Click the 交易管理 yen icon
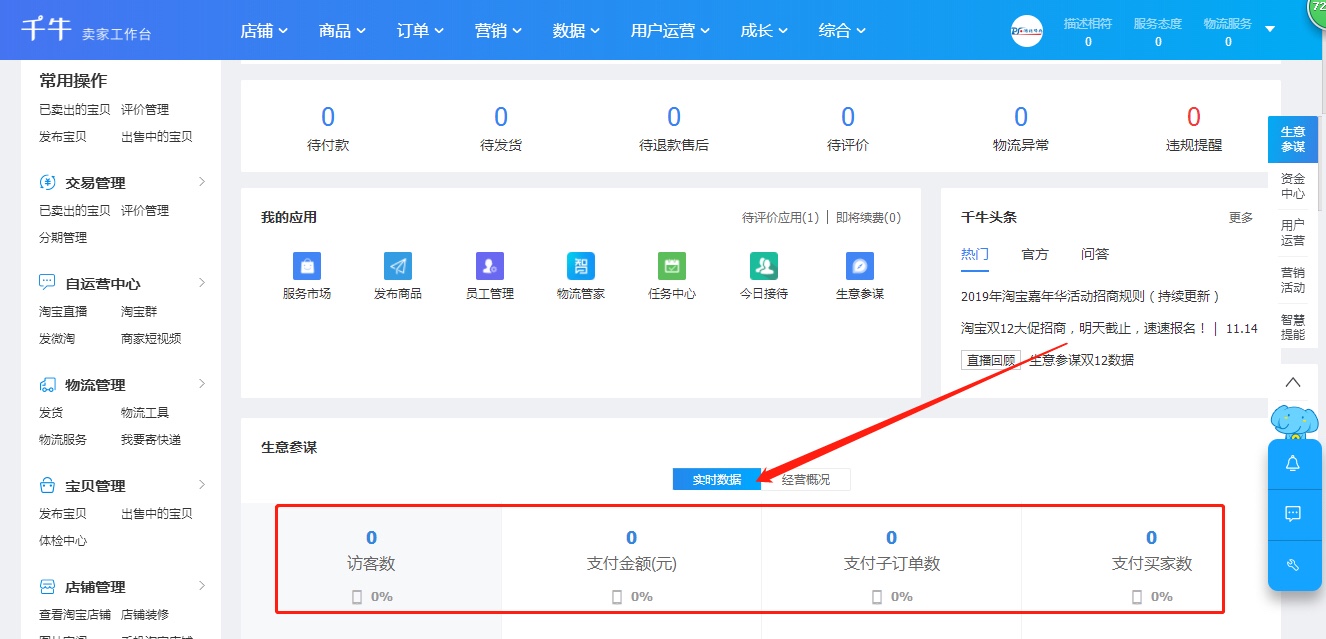The height and width of the screenshot is (639, 1326). [47, 183]
